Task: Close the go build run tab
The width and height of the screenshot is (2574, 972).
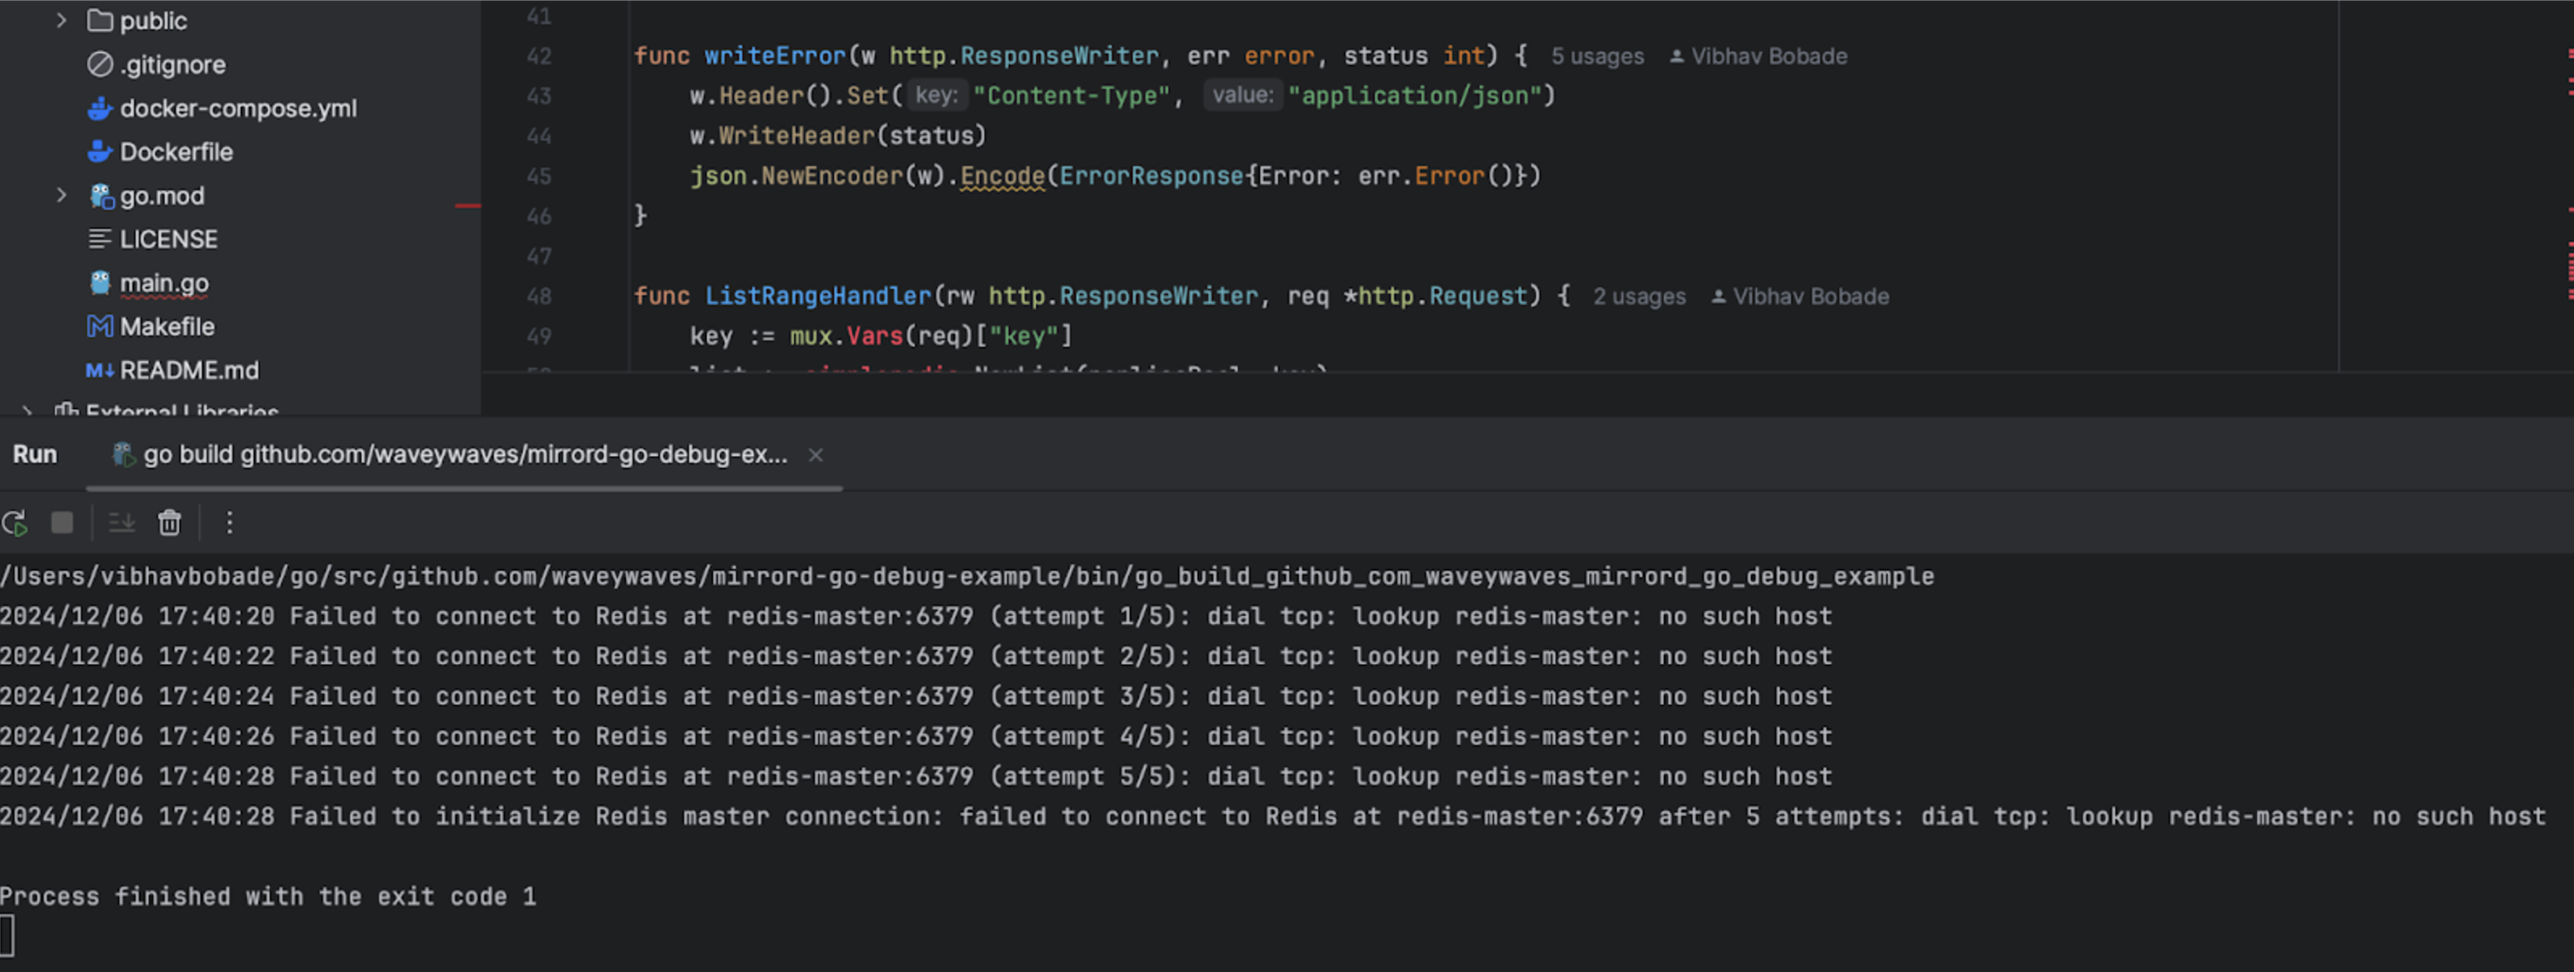Action: coord(816,456)
